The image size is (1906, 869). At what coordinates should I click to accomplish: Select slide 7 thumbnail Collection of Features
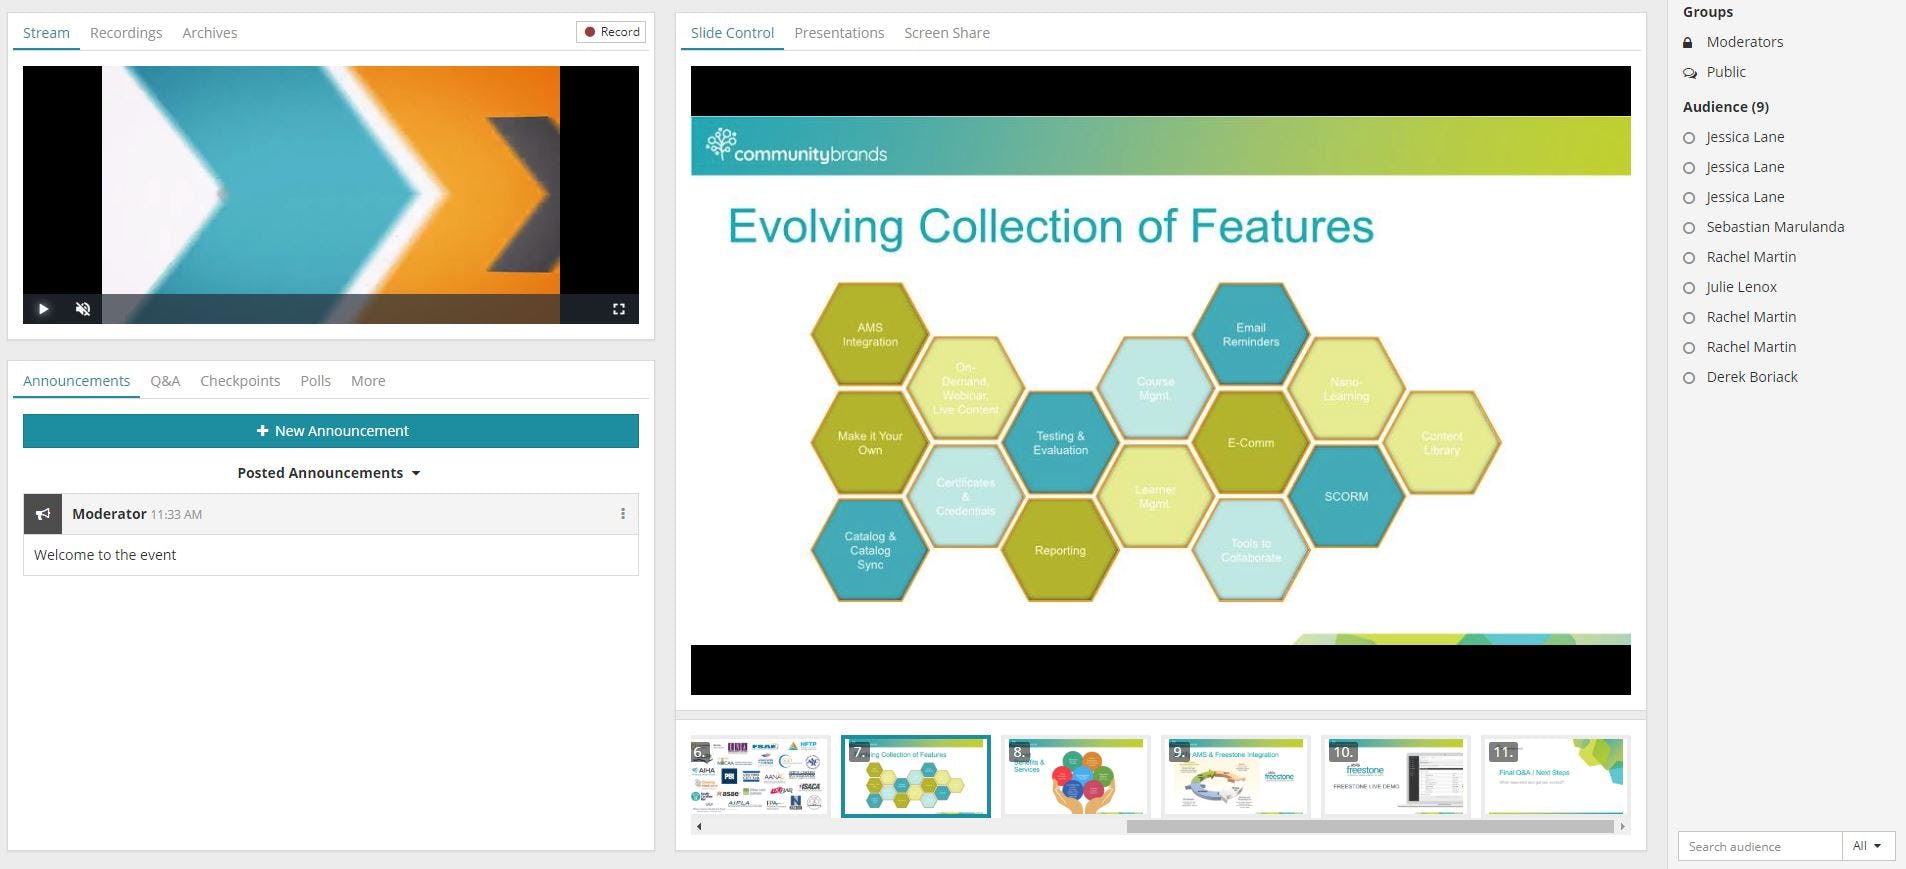(916, 777)
